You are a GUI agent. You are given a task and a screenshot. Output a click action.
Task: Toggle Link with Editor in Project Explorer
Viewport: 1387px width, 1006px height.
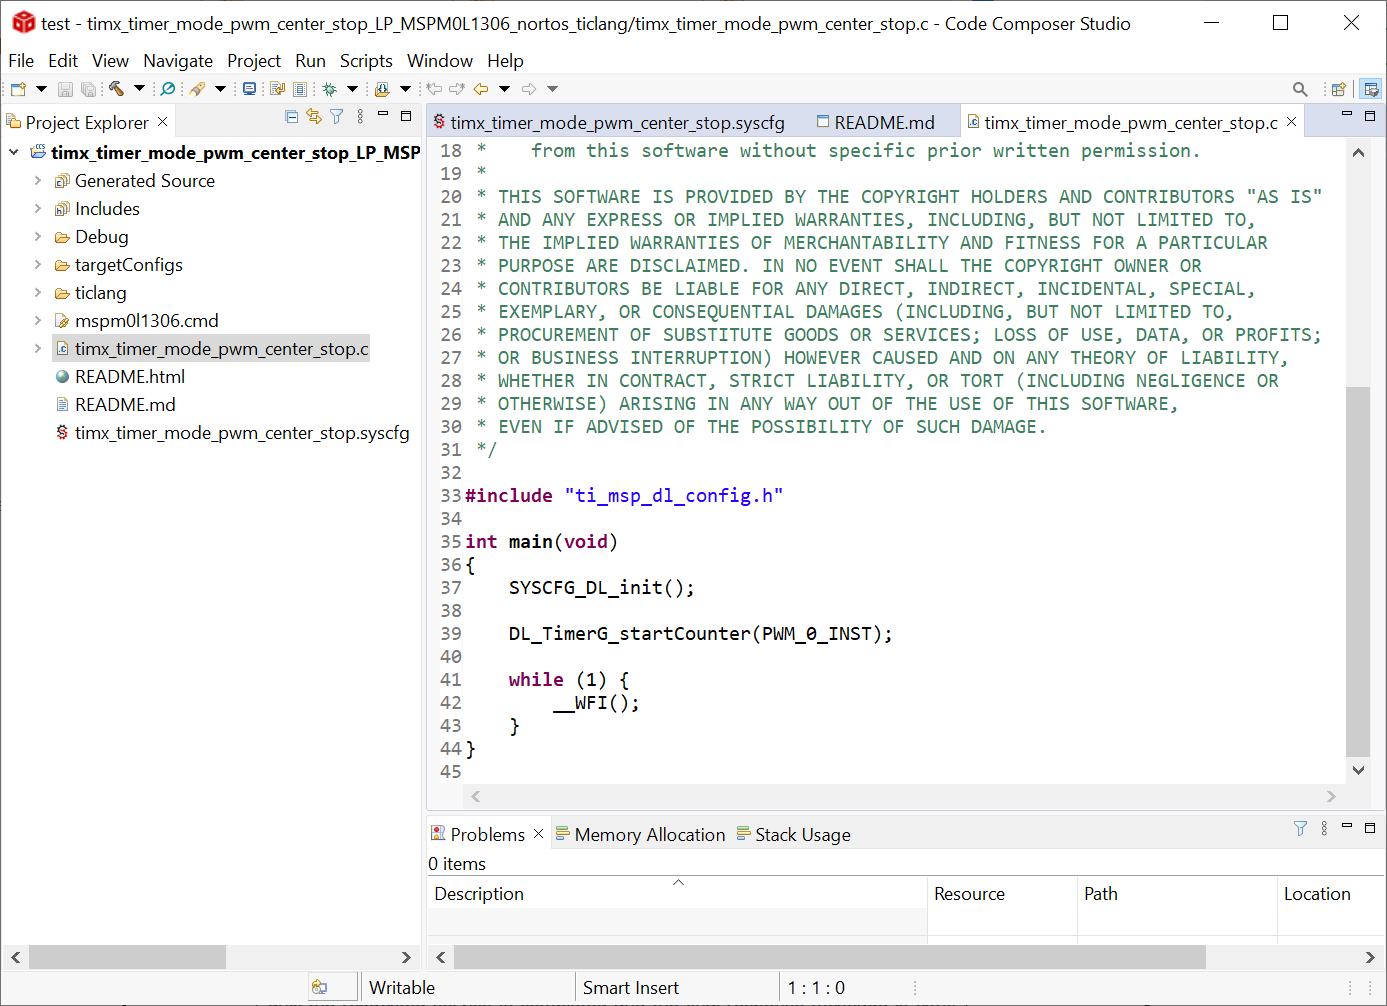[x=314, y=117]
